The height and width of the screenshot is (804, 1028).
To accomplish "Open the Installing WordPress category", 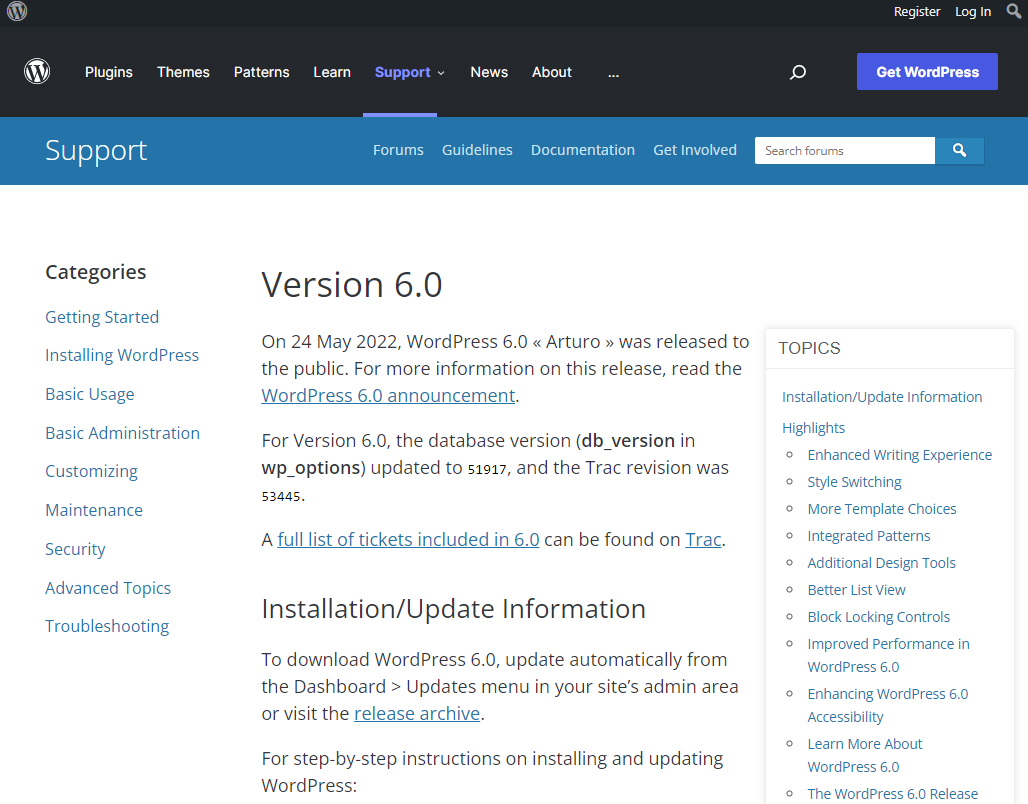I will point(122,355).
